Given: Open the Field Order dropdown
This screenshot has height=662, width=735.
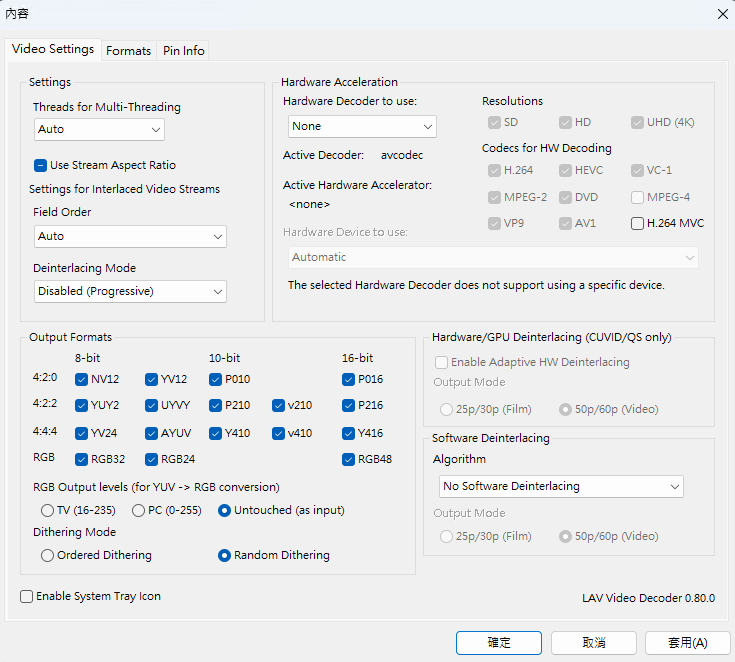Looking at the screenshot, I should click(129, 236).
